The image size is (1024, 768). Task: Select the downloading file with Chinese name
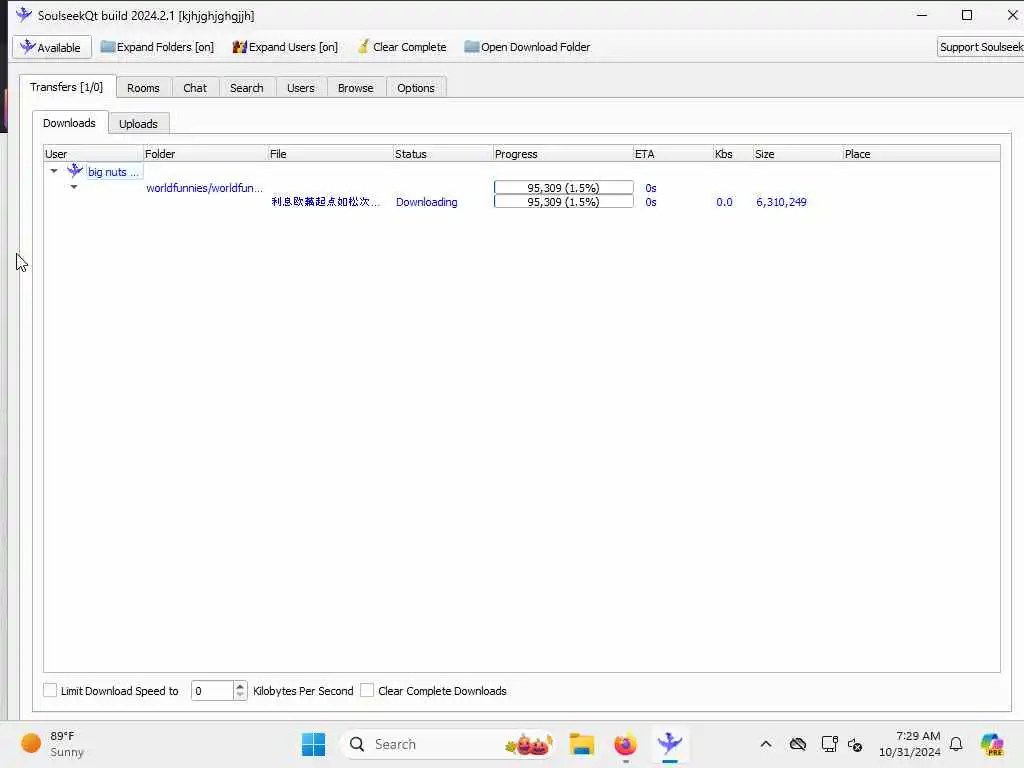point(325,202)
